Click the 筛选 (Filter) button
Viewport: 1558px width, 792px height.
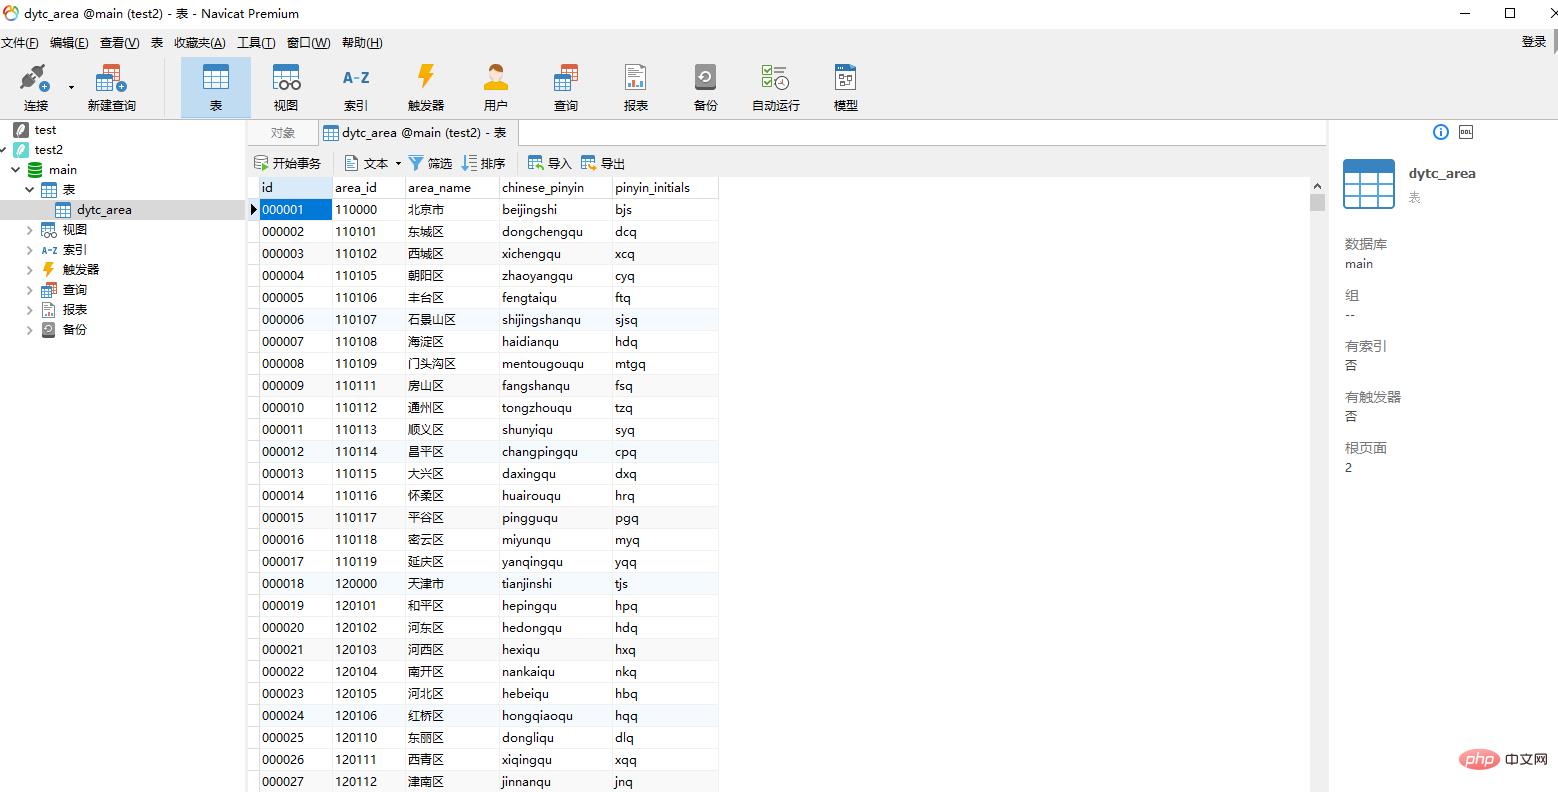pos(430,163)
